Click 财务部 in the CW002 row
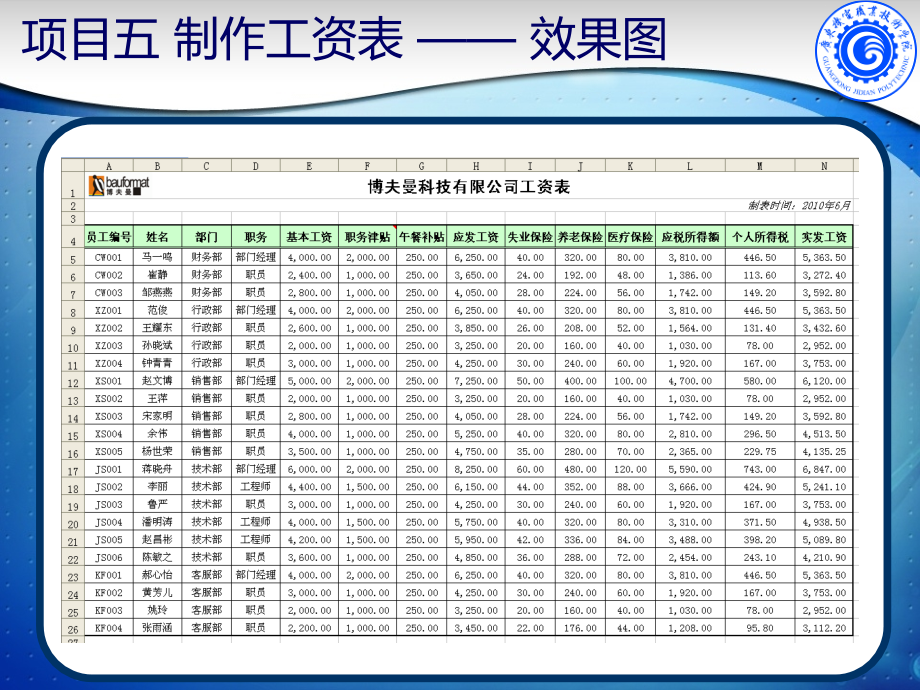The height and width of the screenshot is (690, 920). coord(207,275)
